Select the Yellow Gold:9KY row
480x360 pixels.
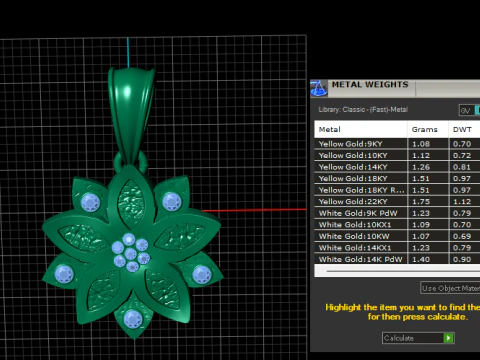(x=397, y=144)
